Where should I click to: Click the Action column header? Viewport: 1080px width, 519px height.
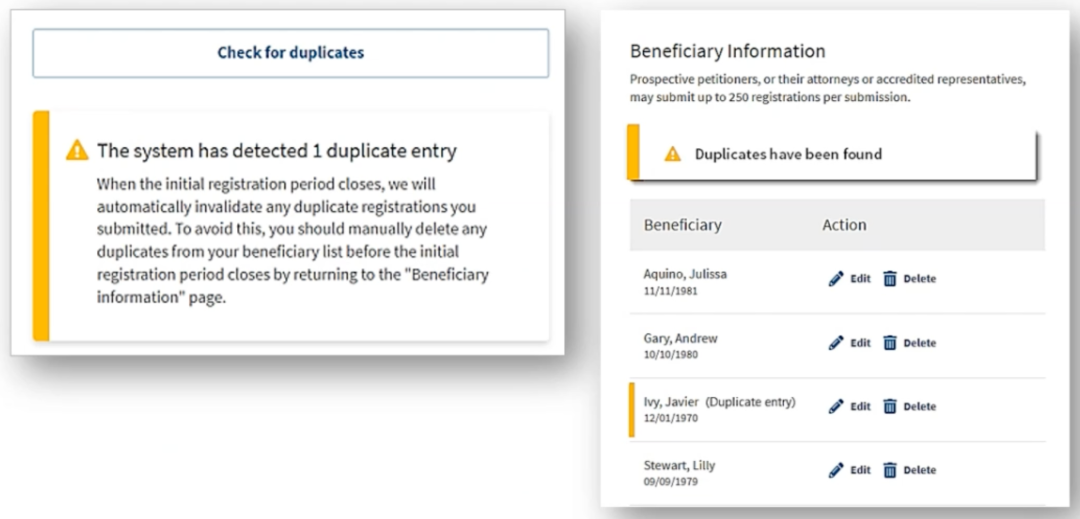click(x=844, y=225)
